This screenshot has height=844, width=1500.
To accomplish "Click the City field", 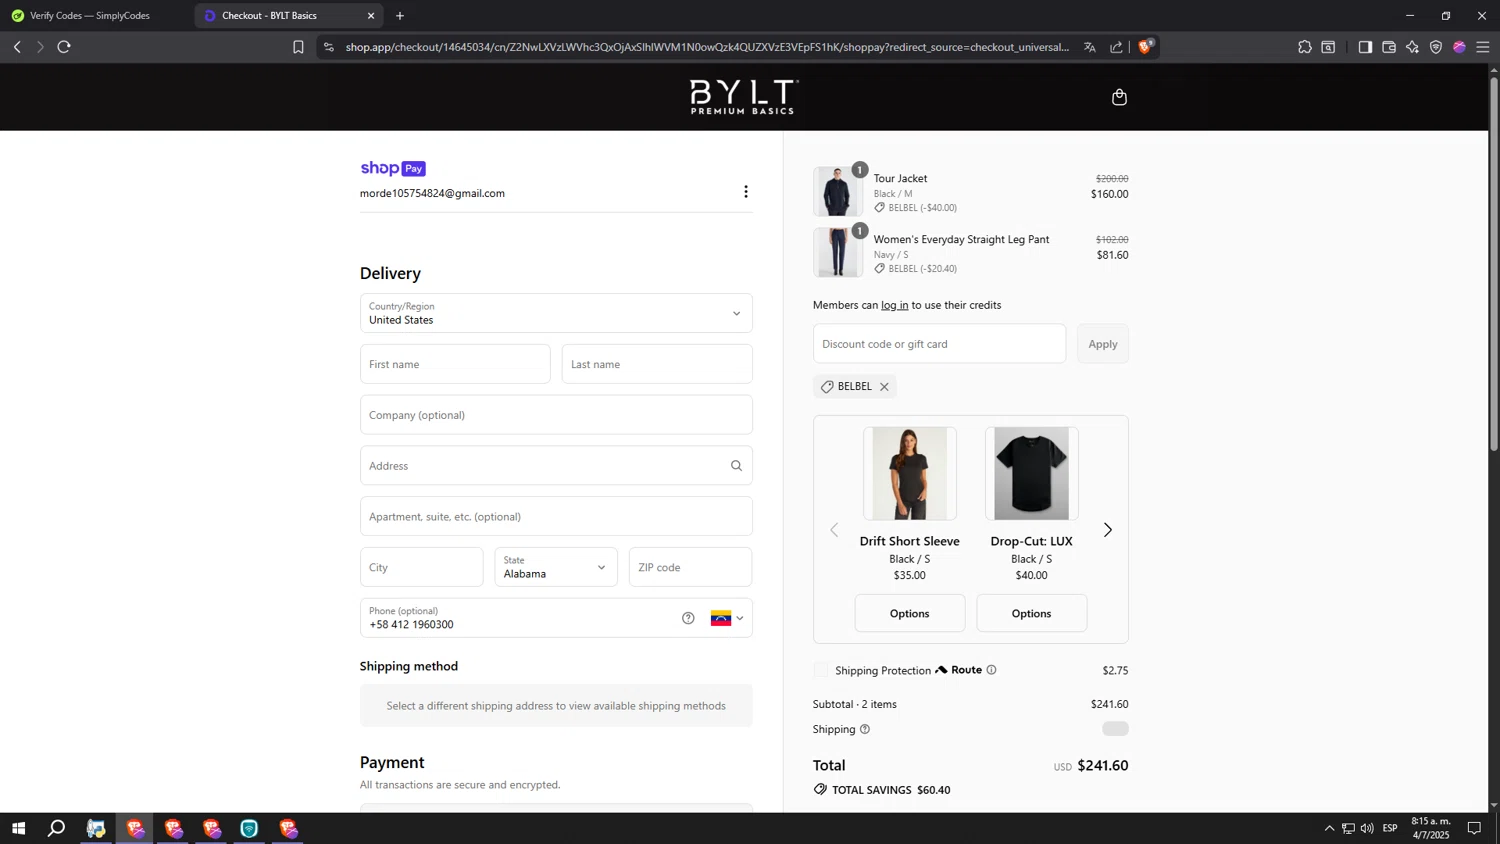I will [422, 567].
